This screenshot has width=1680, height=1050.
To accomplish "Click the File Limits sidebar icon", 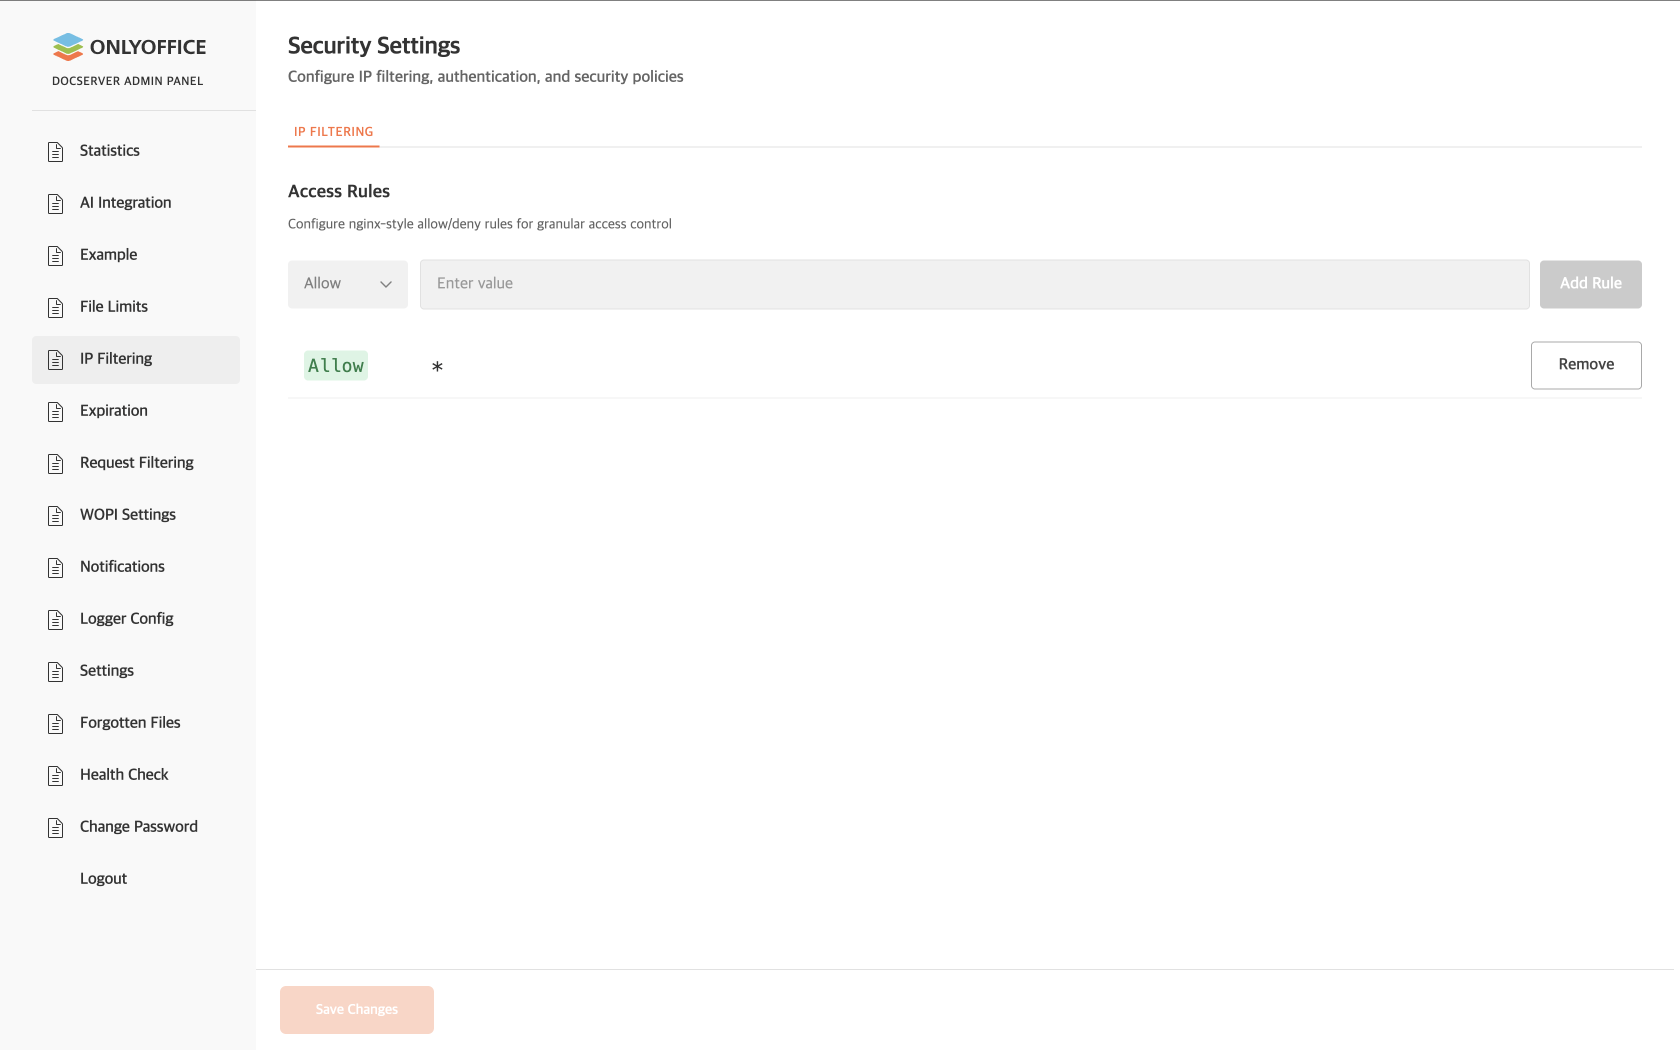I will click(56, 308).
